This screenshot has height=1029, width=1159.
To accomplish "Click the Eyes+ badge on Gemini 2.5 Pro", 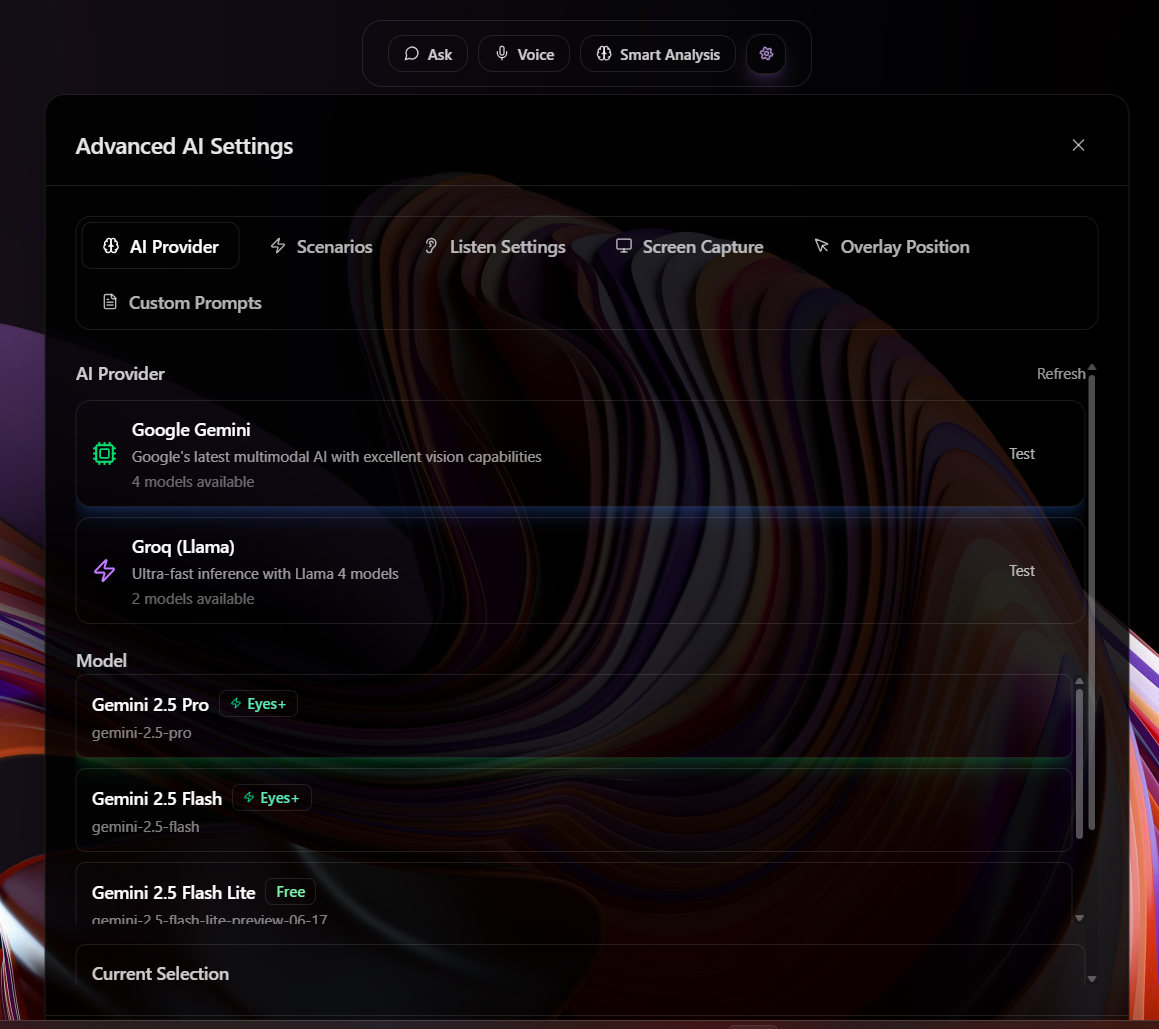I will pyautogui.click(x=258, y=704).
